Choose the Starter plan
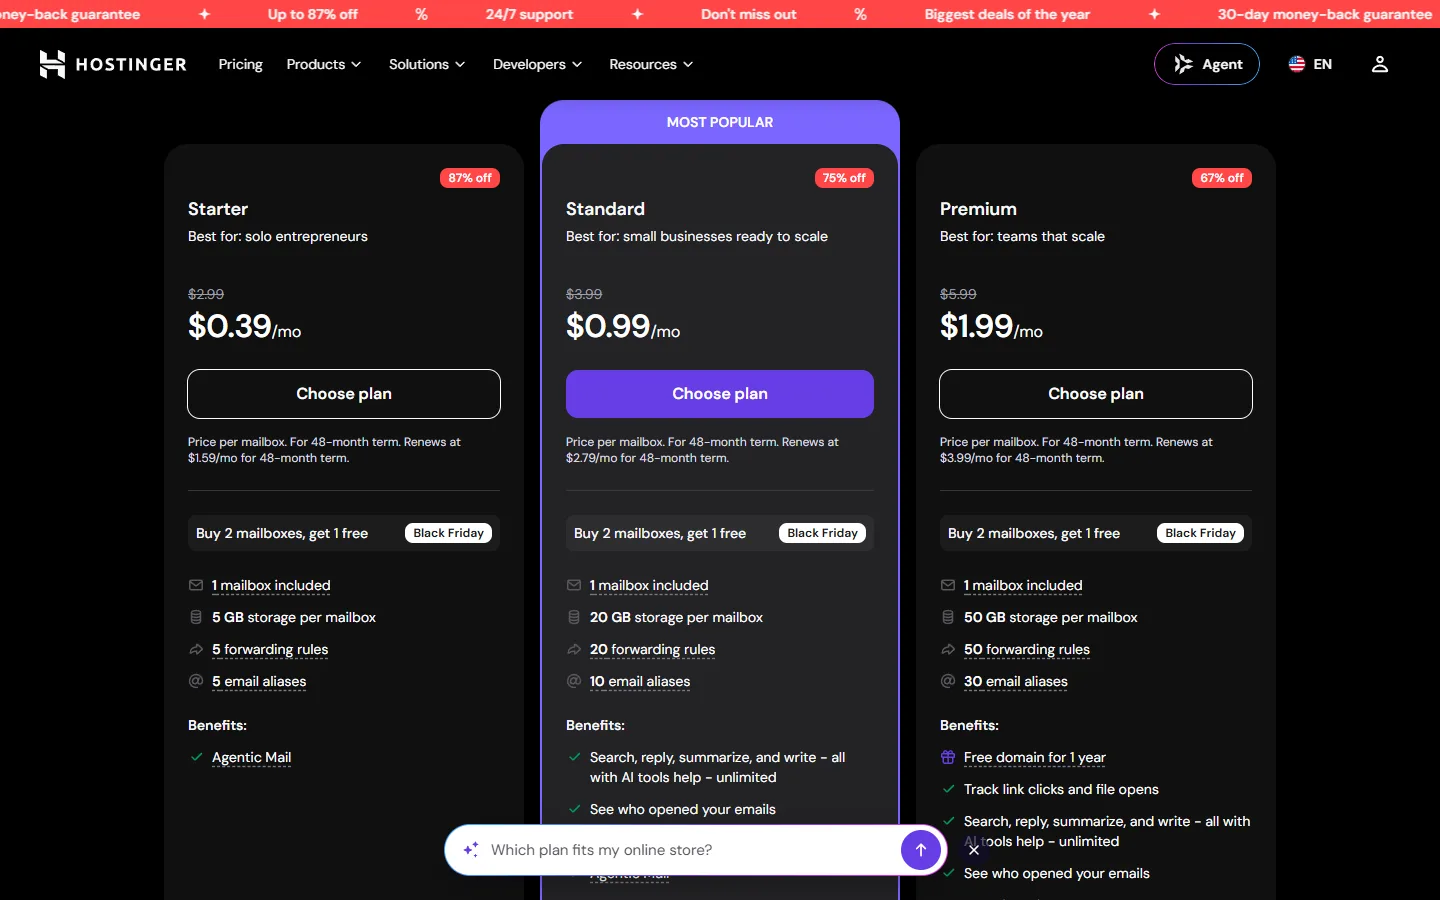Screen dimensions: 1440x900 click(344, 394)
